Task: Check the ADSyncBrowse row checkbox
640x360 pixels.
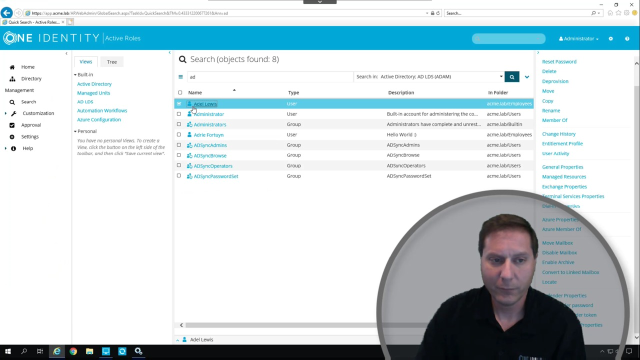Action: (179, 155)
